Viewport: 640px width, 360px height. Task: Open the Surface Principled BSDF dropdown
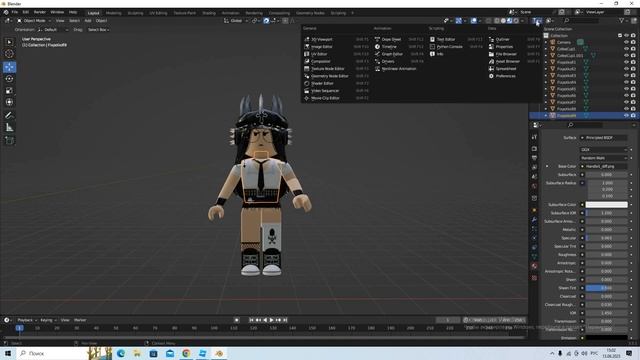[603, 138]
